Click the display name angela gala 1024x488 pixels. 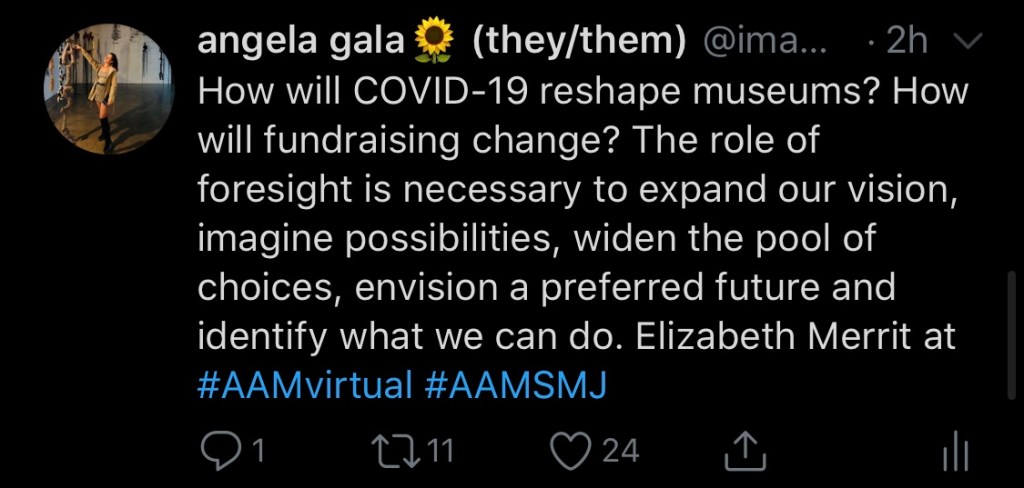coord(302,42)
